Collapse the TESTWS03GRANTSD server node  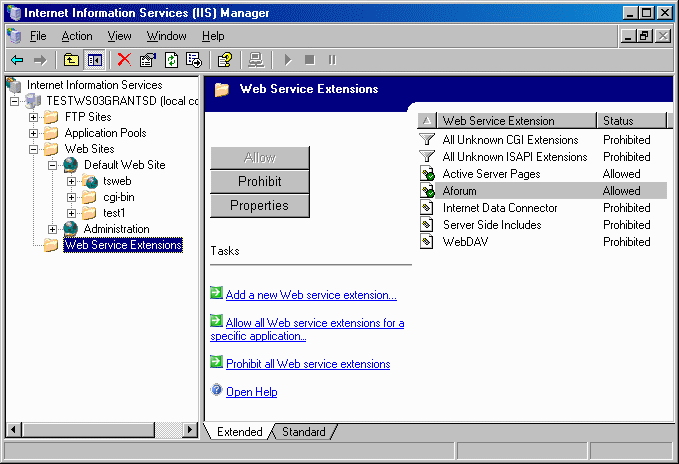(14, 101)
